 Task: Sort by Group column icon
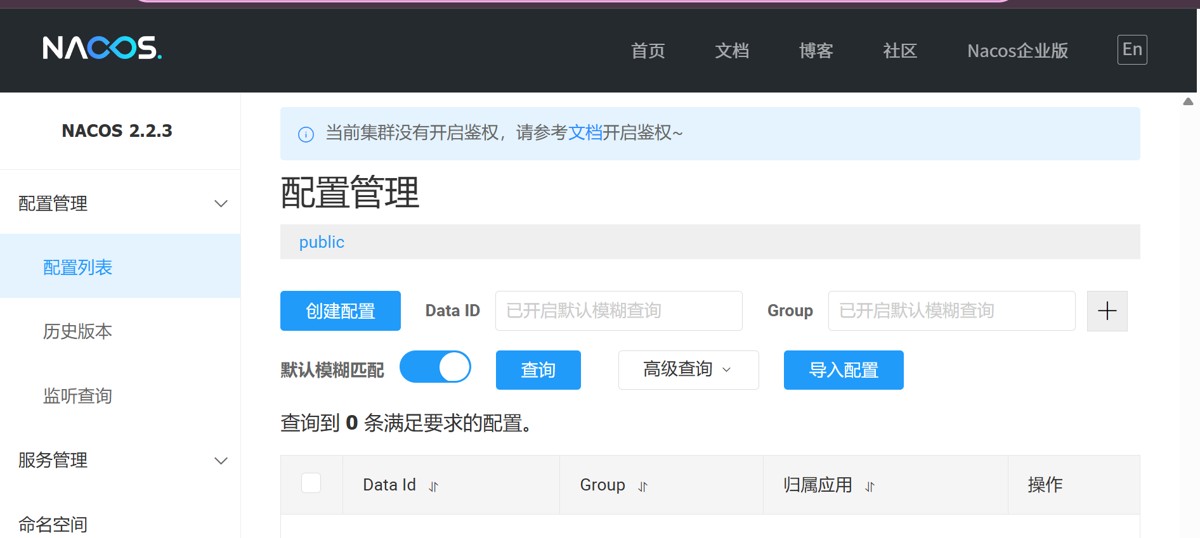pyautogui.click(x=643, y=486)
